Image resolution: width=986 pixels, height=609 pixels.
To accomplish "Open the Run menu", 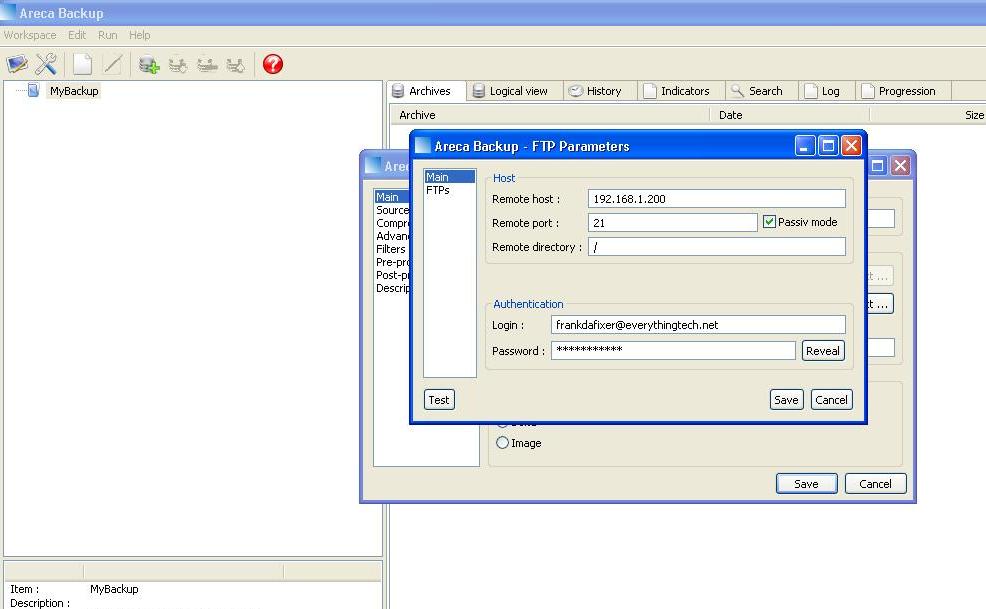I will pos(107,35).
